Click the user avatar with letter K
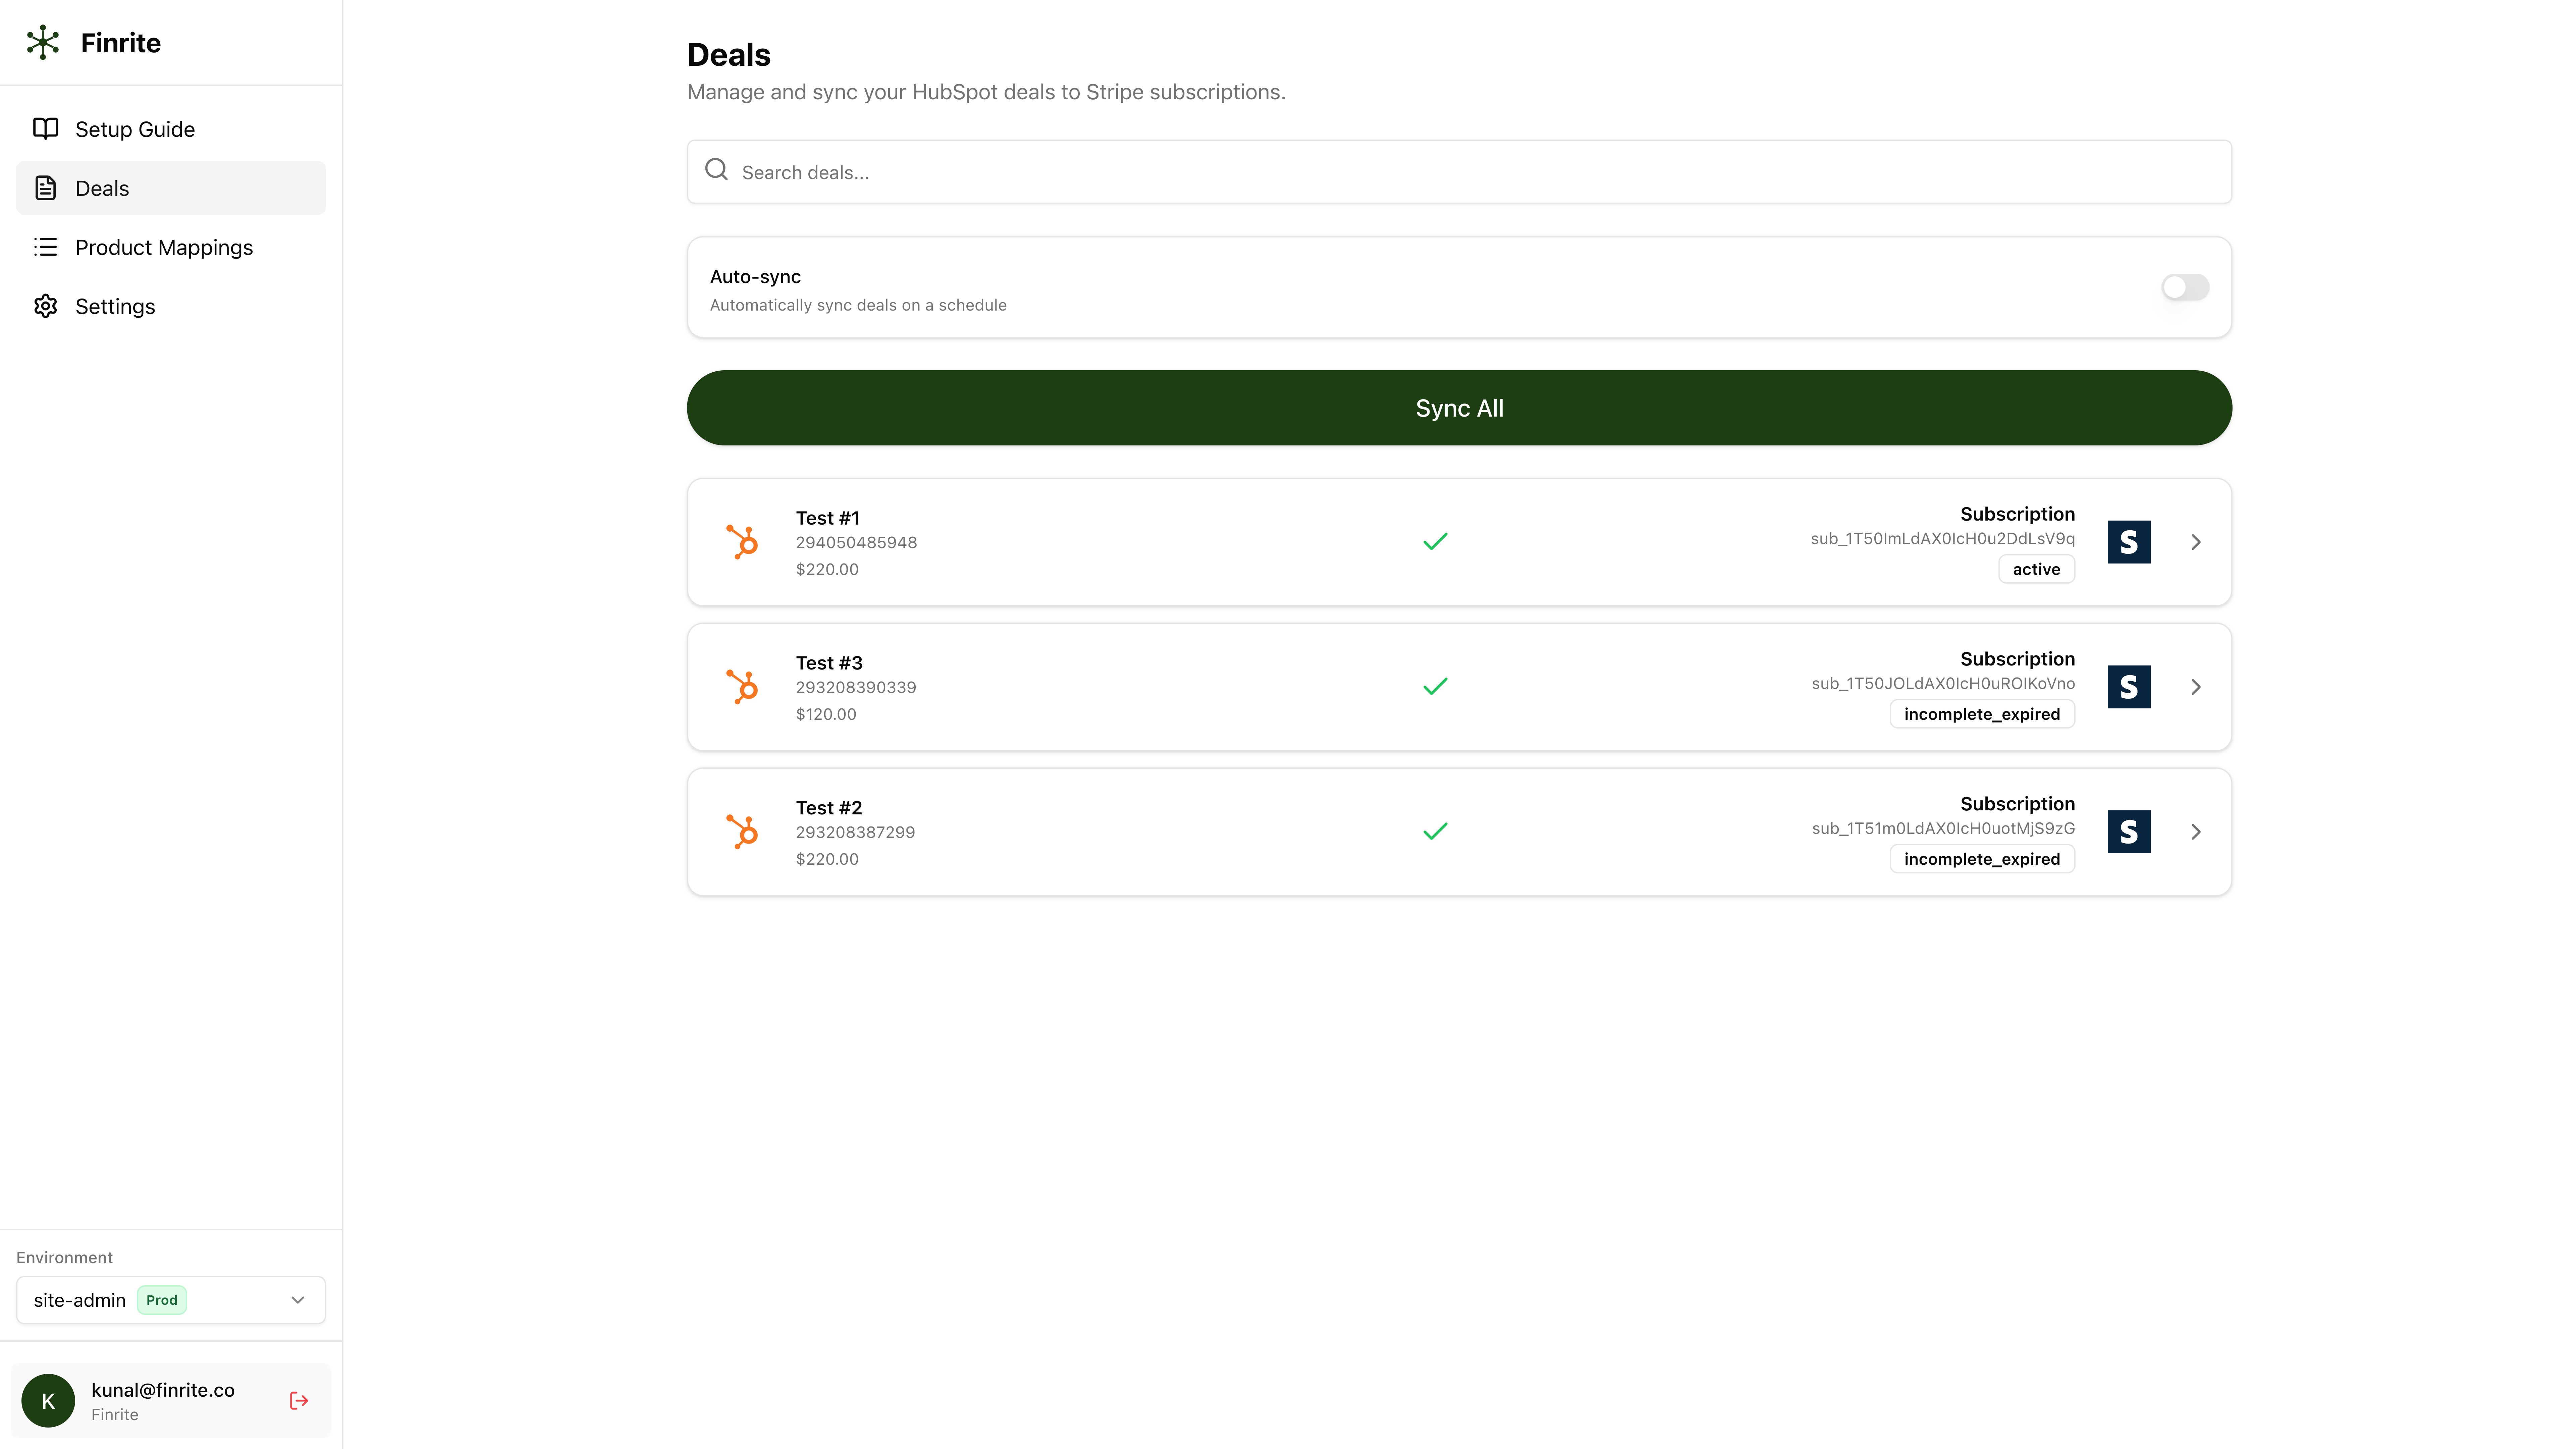2576x1449 pixels. click(x=48, y=1400)
